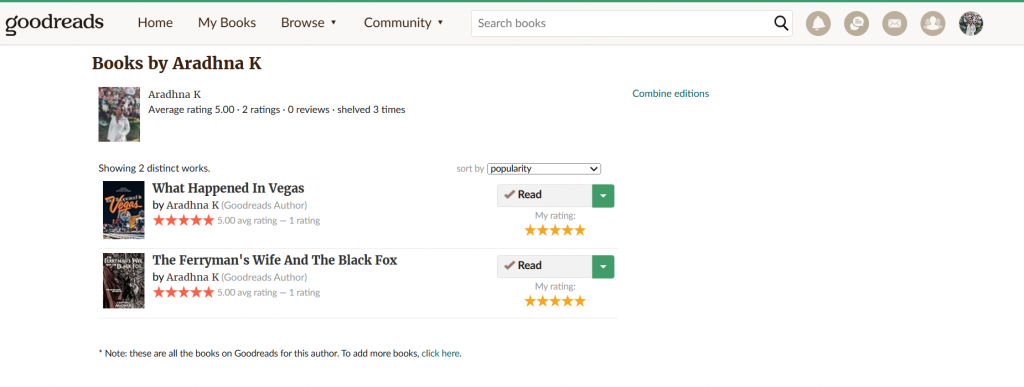Open the messages envelope icon

click(895, 23)
